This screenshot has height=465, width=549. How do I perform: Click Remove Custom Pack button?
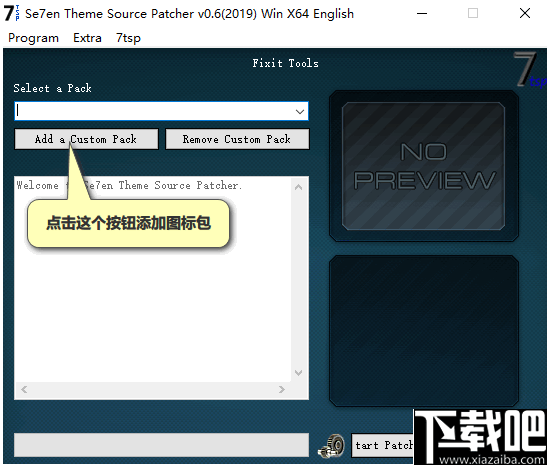(x=237, y=139)
